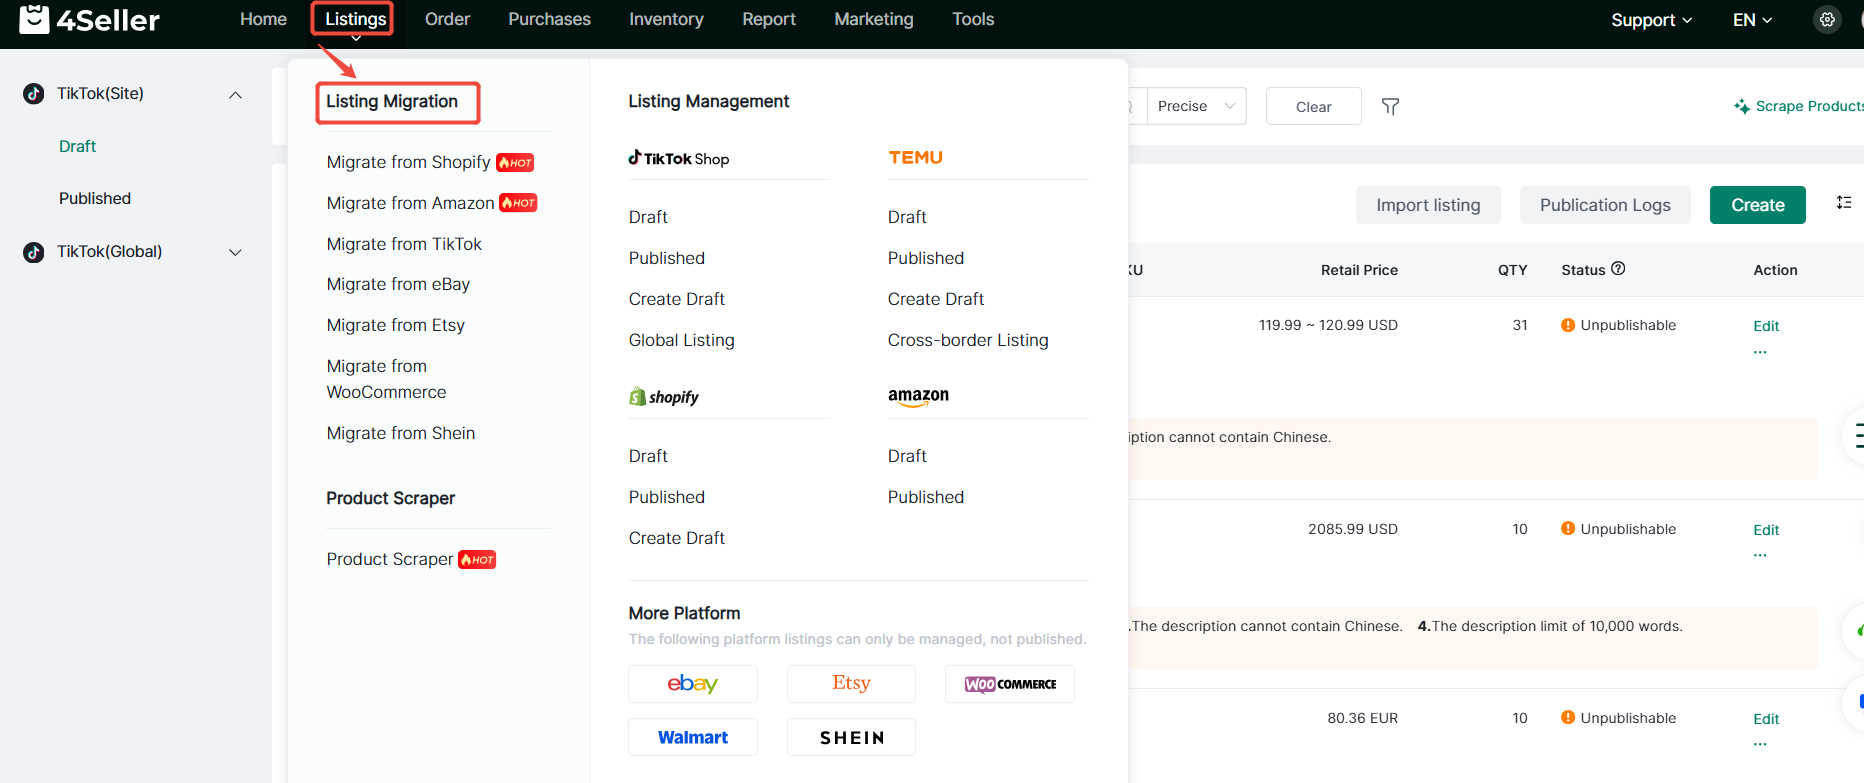Viewport: 1864px width, 783px height.
Task: Open the Report menu
Action: point(769,19)
